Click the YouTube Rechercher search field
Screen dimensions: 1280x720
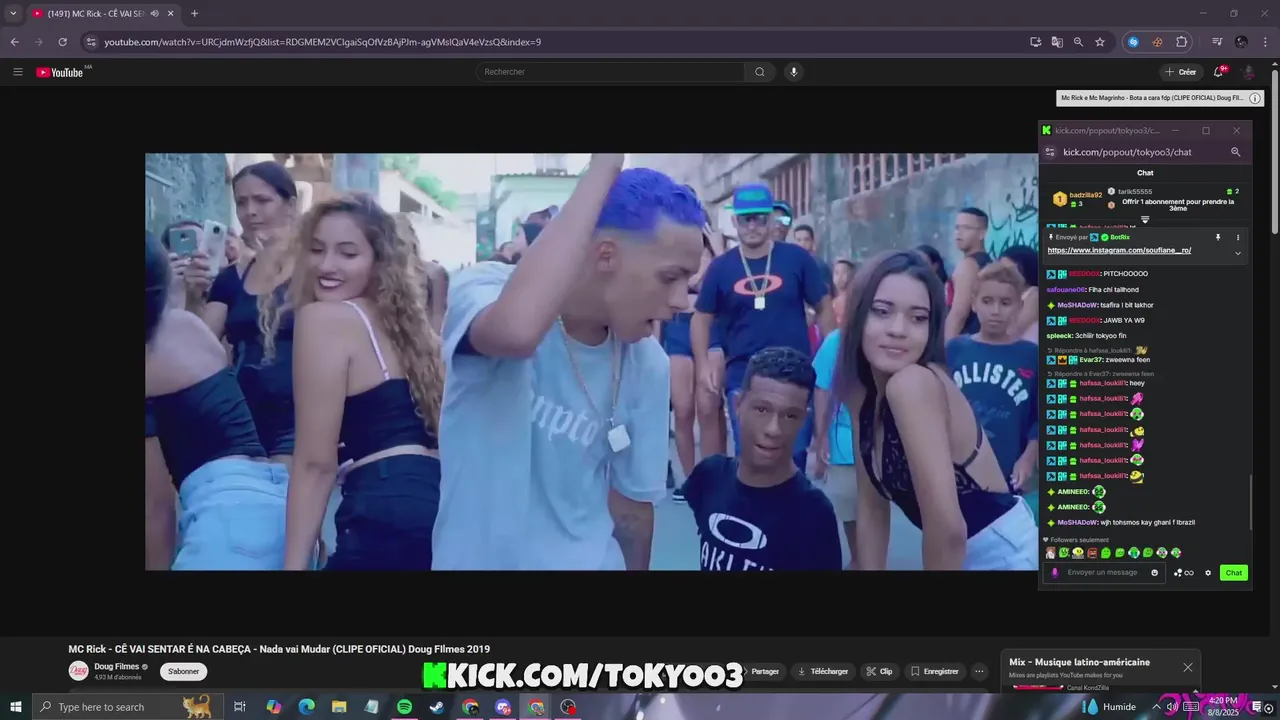pos(610,72)
